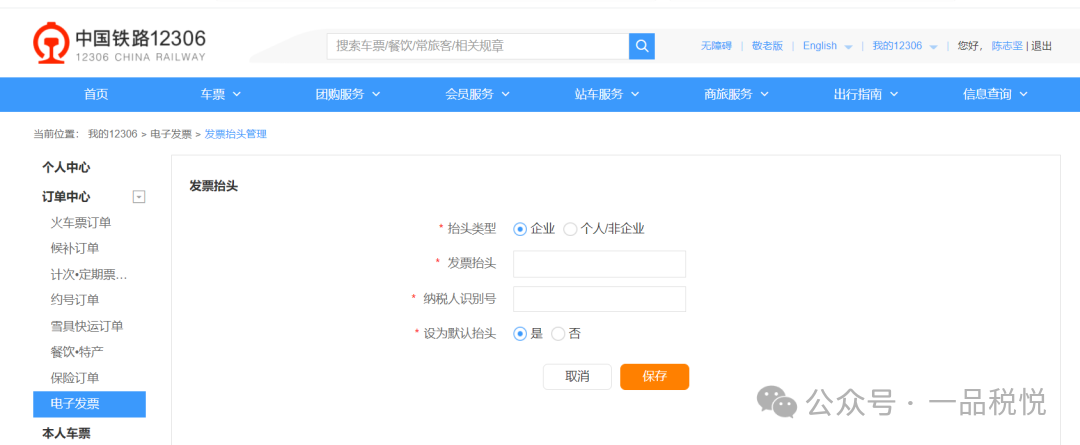Open 火车票订单 in the sidebar

tap(81, 222)
